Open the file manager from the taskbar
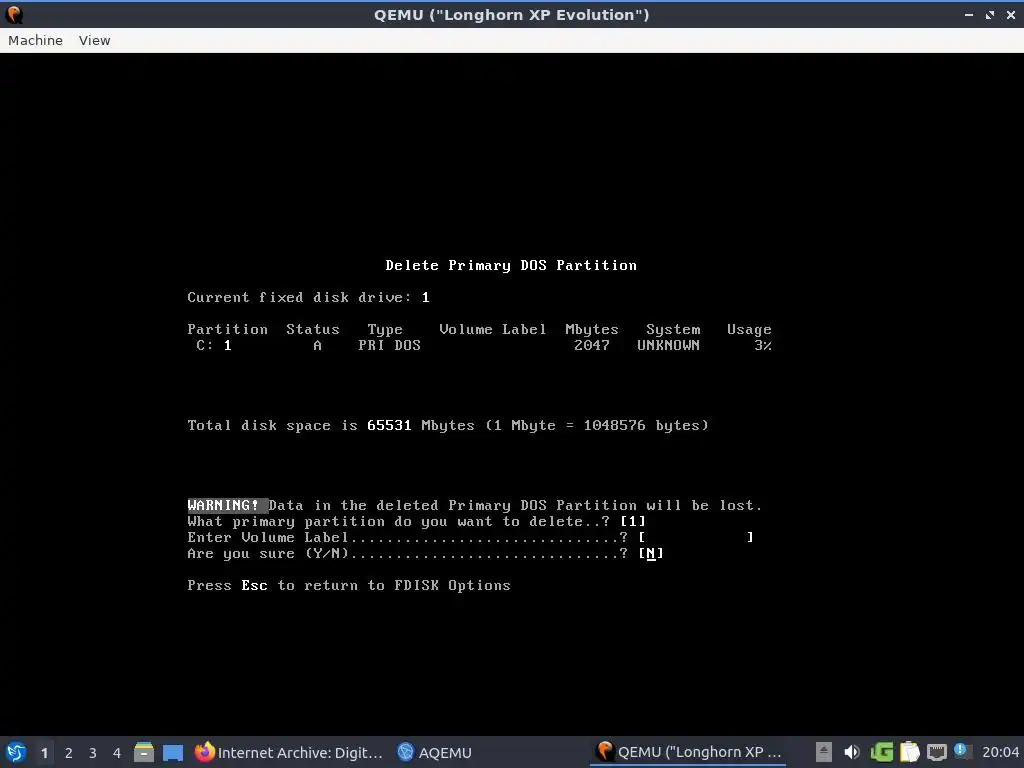 click(144, 752)
